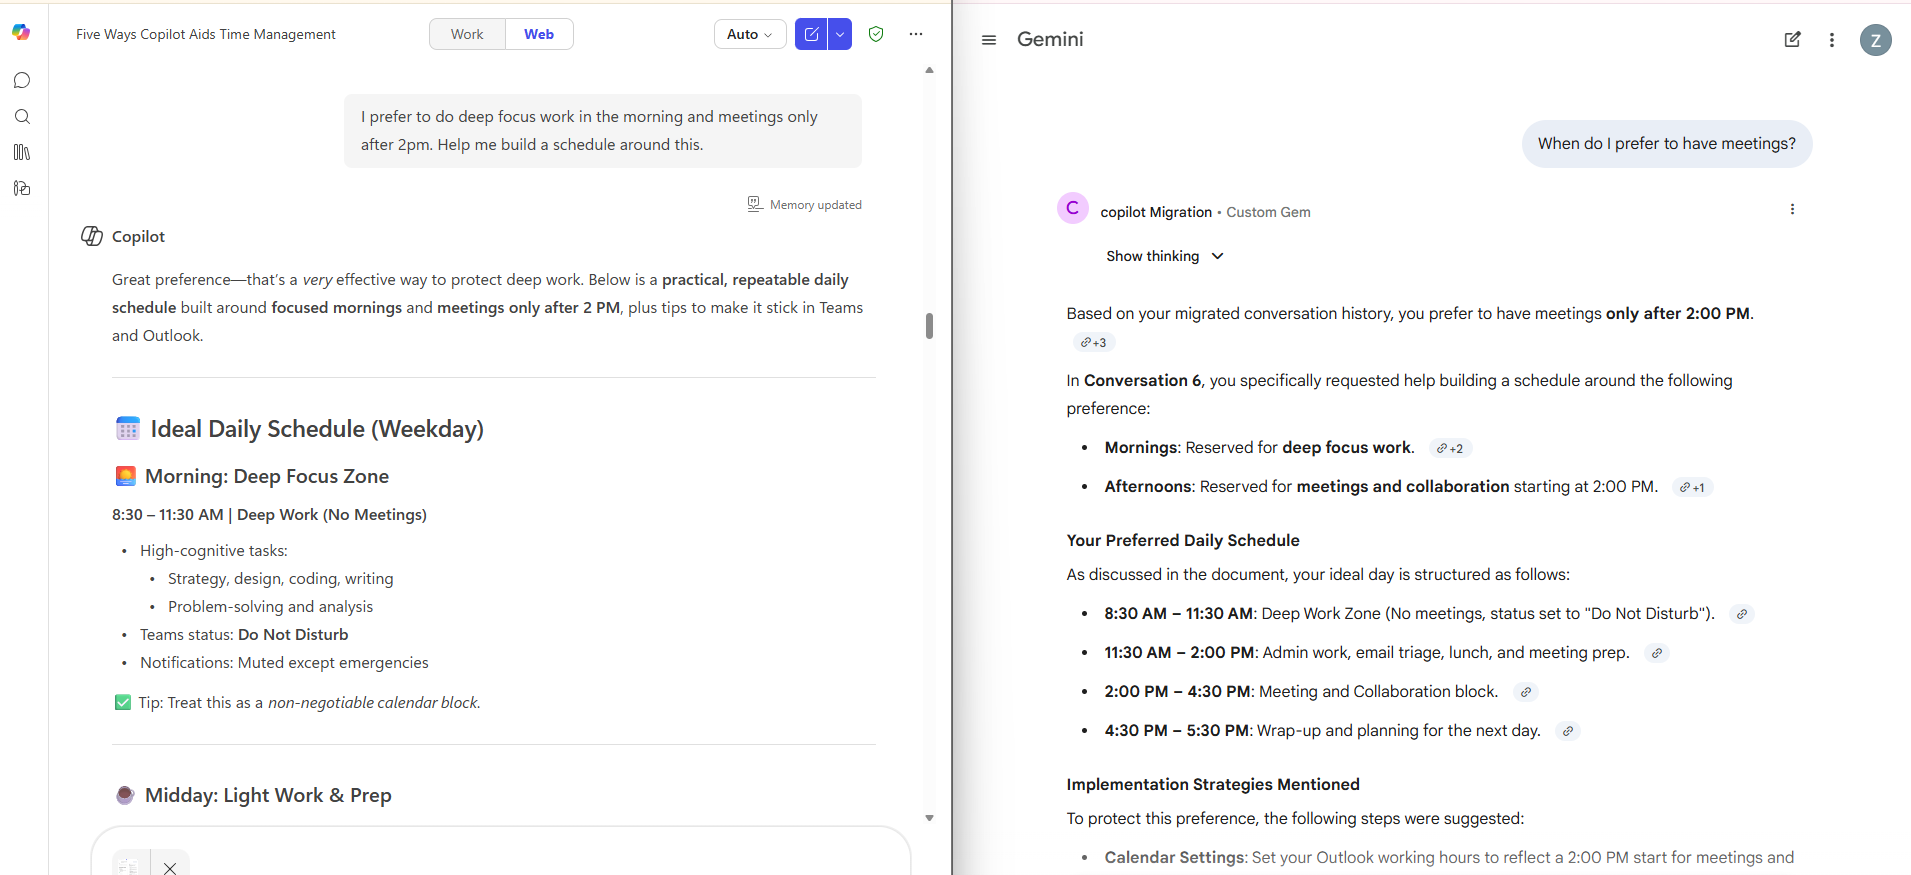Viewport: 1911px width, 875px height.
Task: Click the "Five Ways Copilot Aids Time Management" title
Action: (x=206, y=34)
